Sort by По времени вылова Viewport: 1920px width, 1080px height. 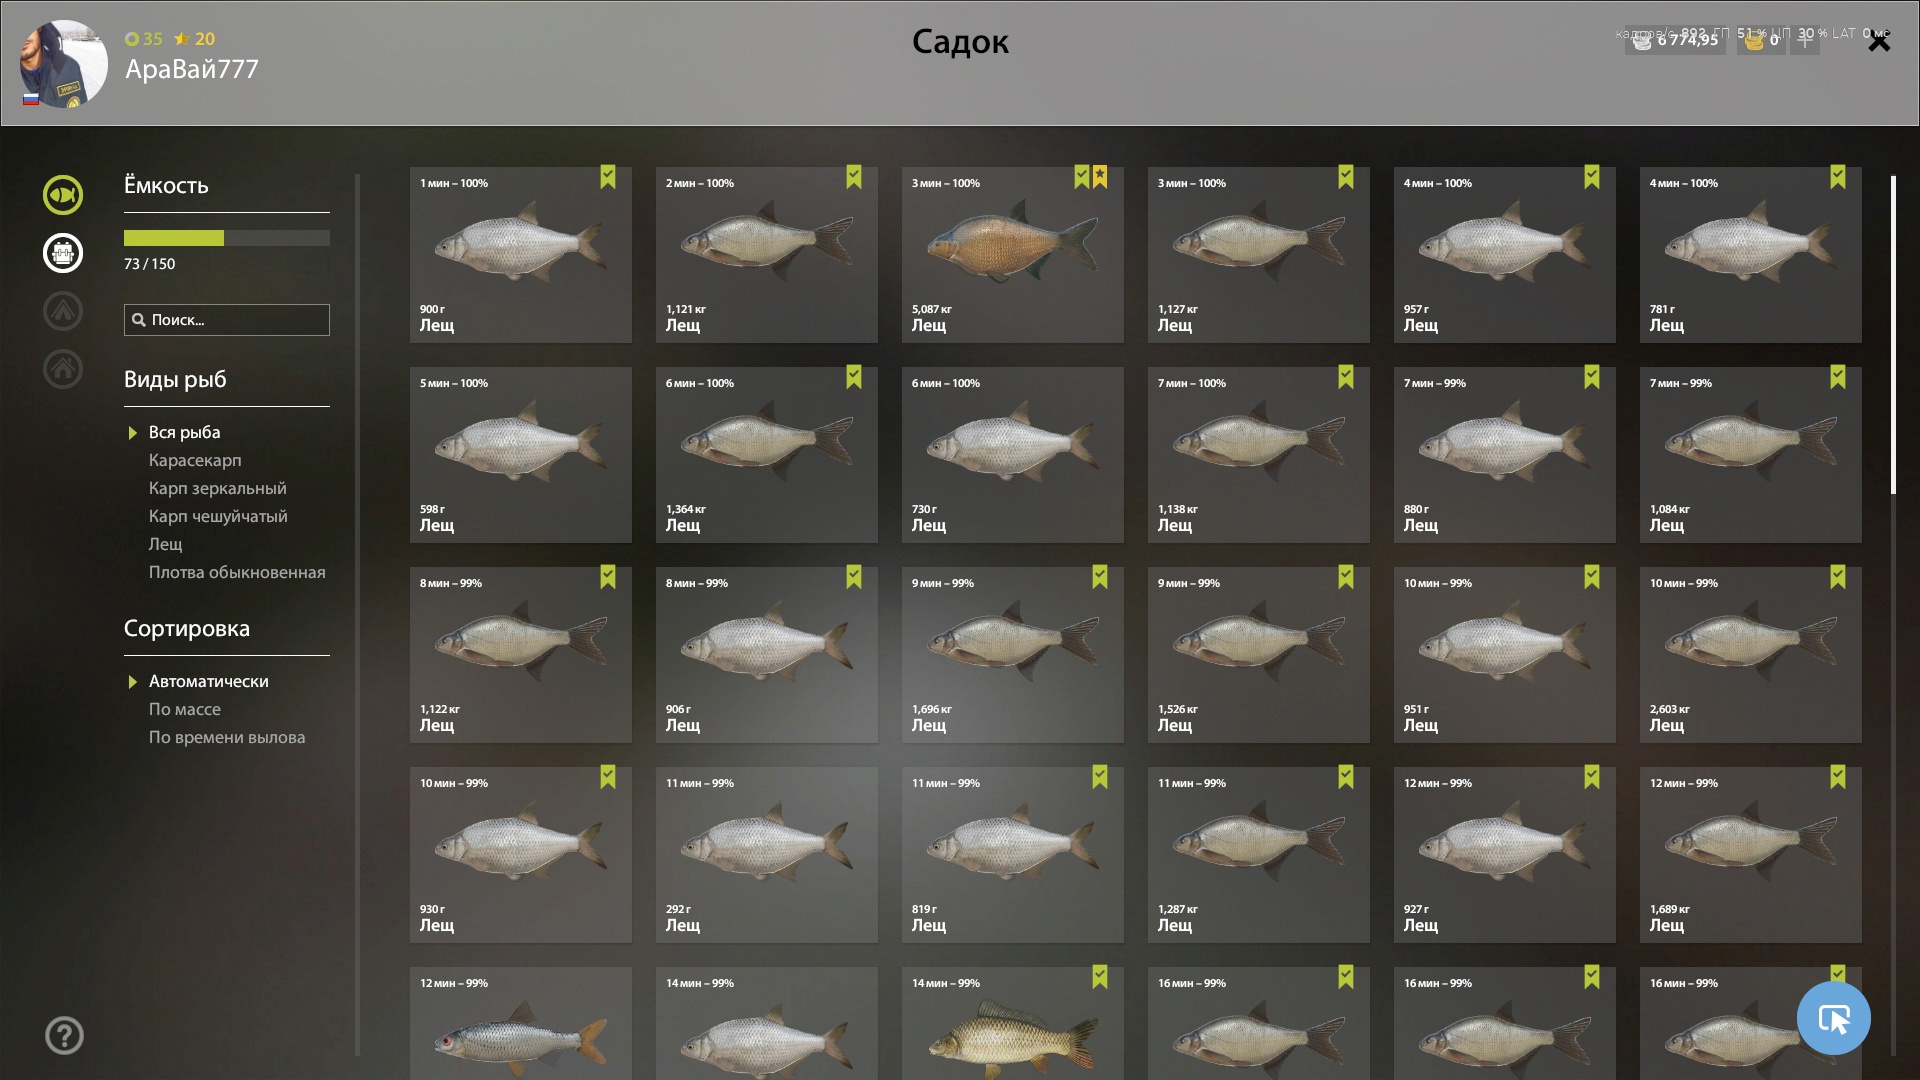[x=227, y=737]
